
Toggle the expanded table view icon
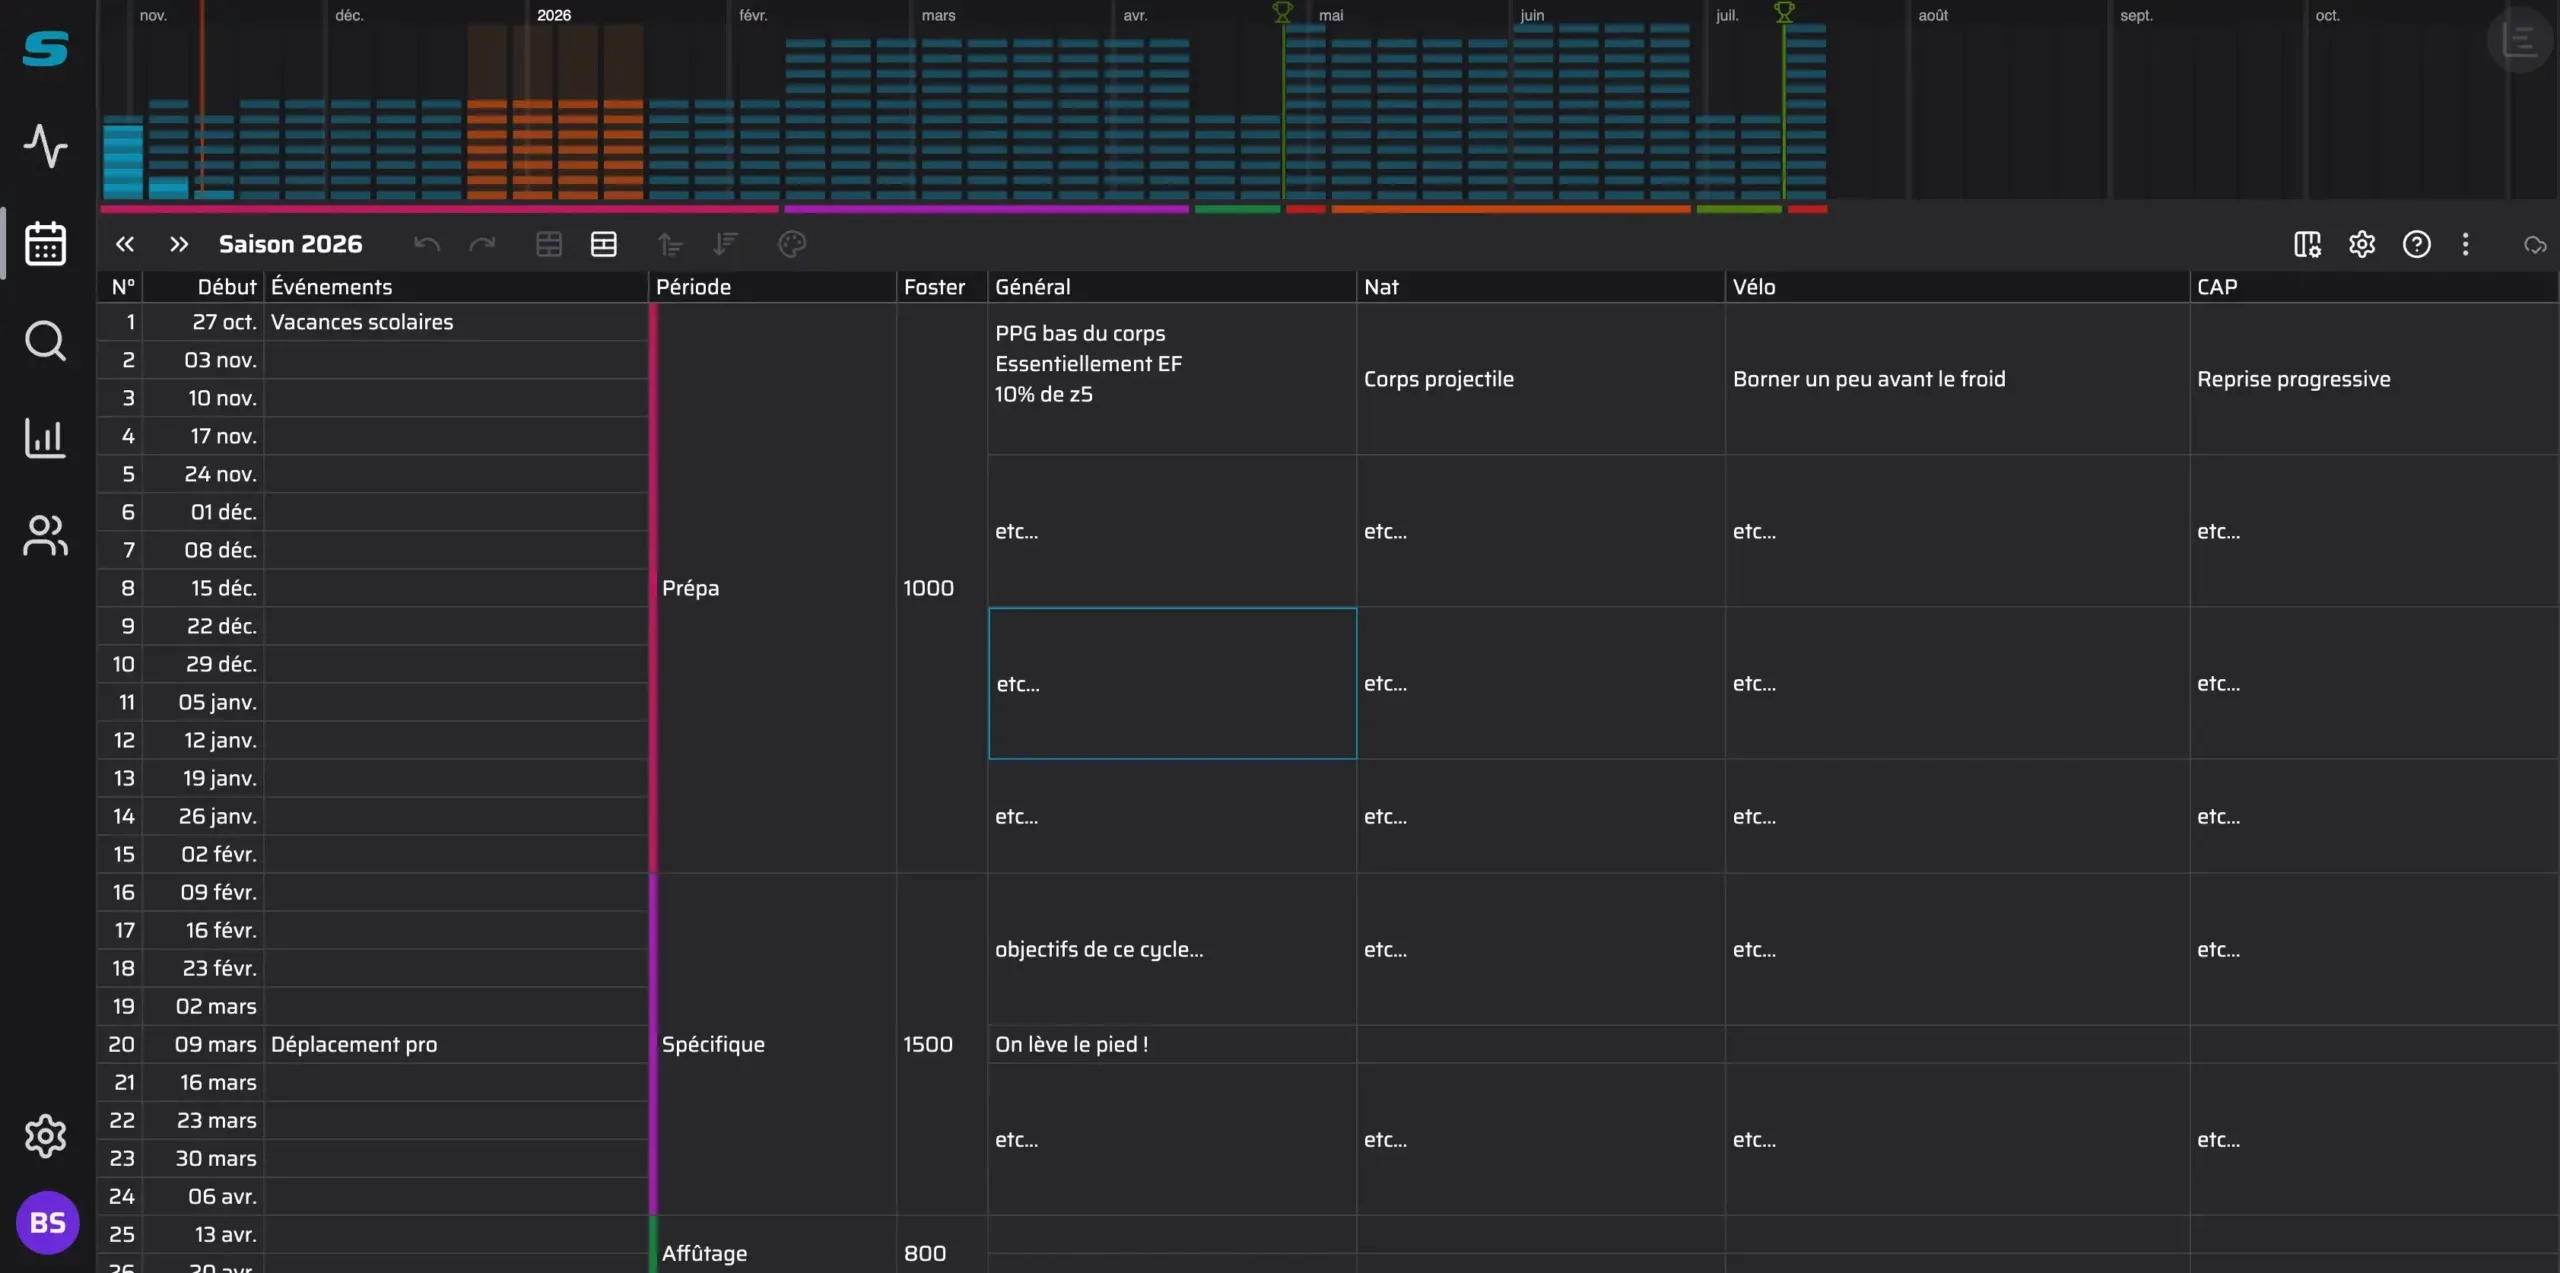coord(604,244)
